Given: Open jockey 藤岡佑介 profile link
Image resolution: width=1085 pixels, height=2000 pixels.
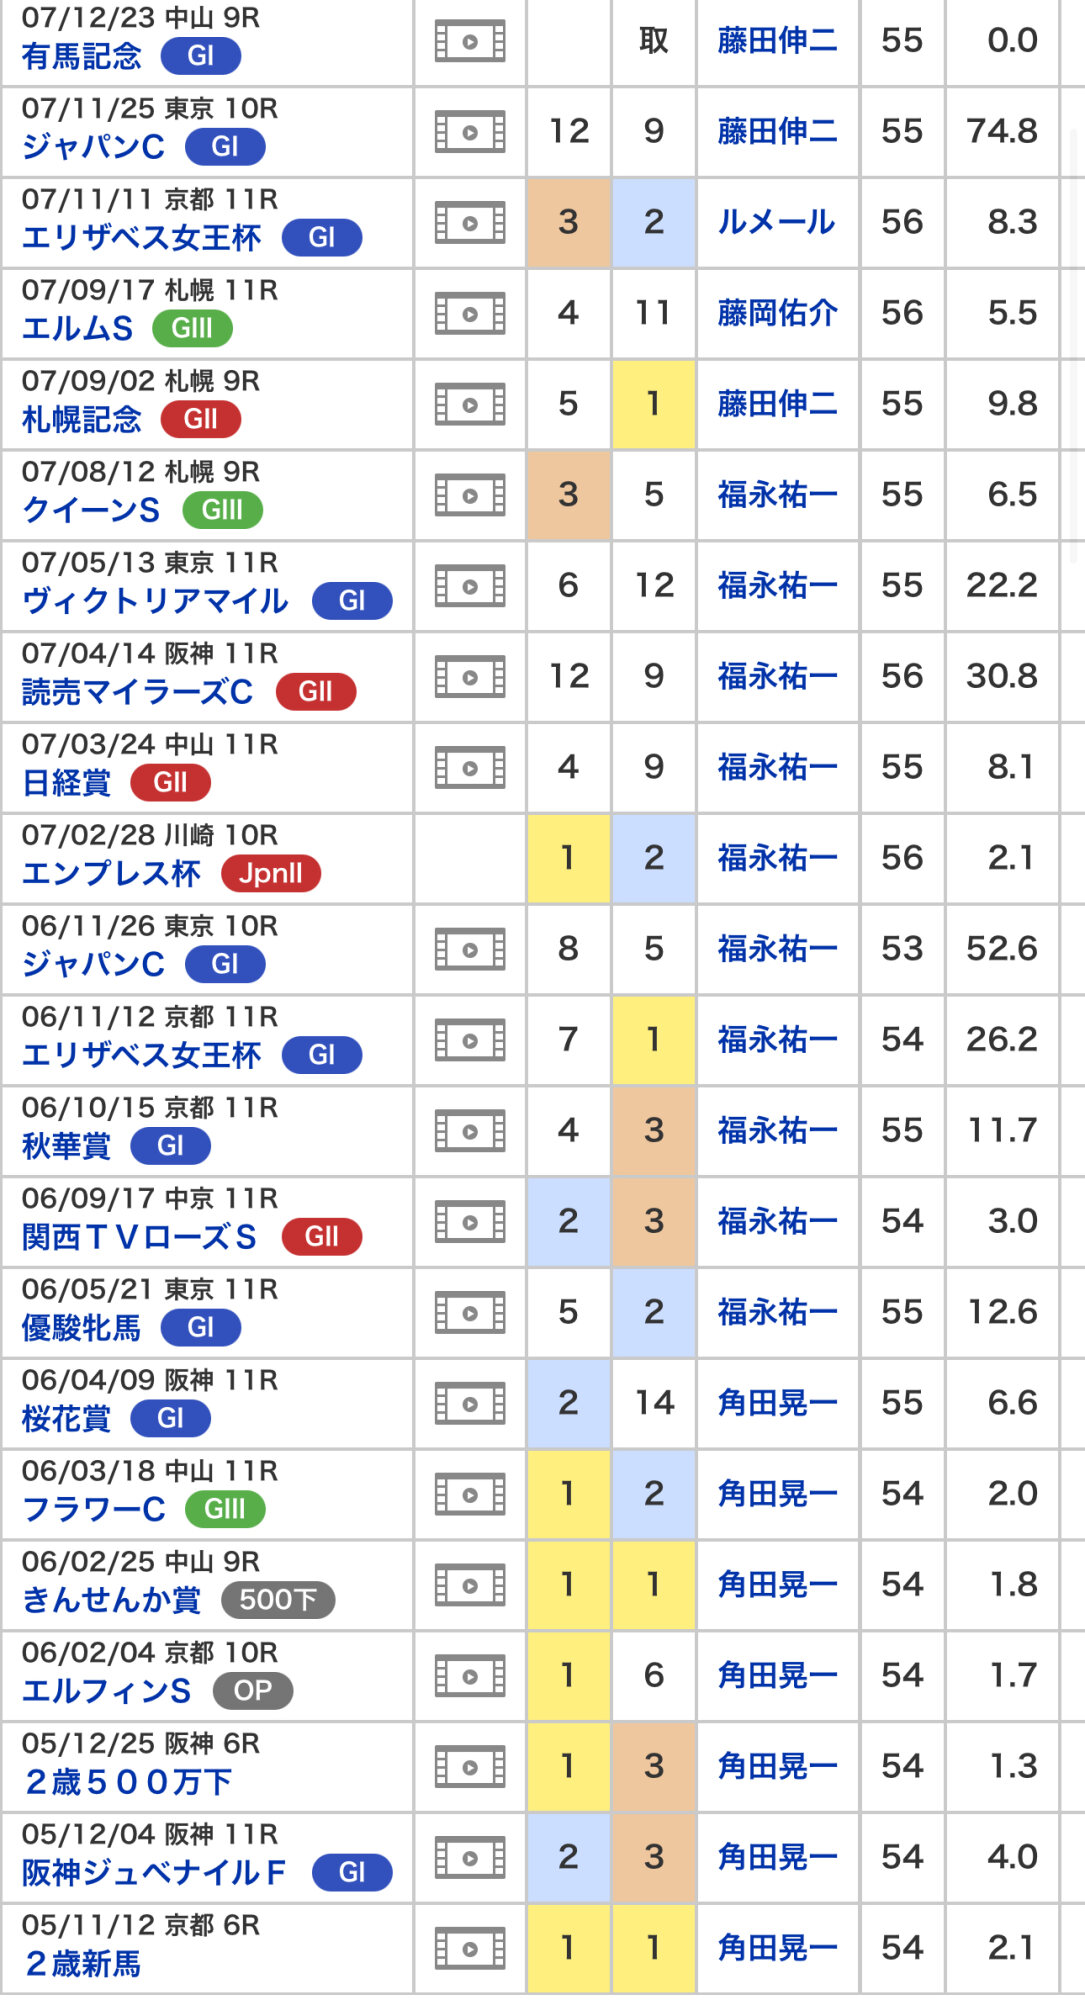Looking at the screenshot, I should click(776, 313).
